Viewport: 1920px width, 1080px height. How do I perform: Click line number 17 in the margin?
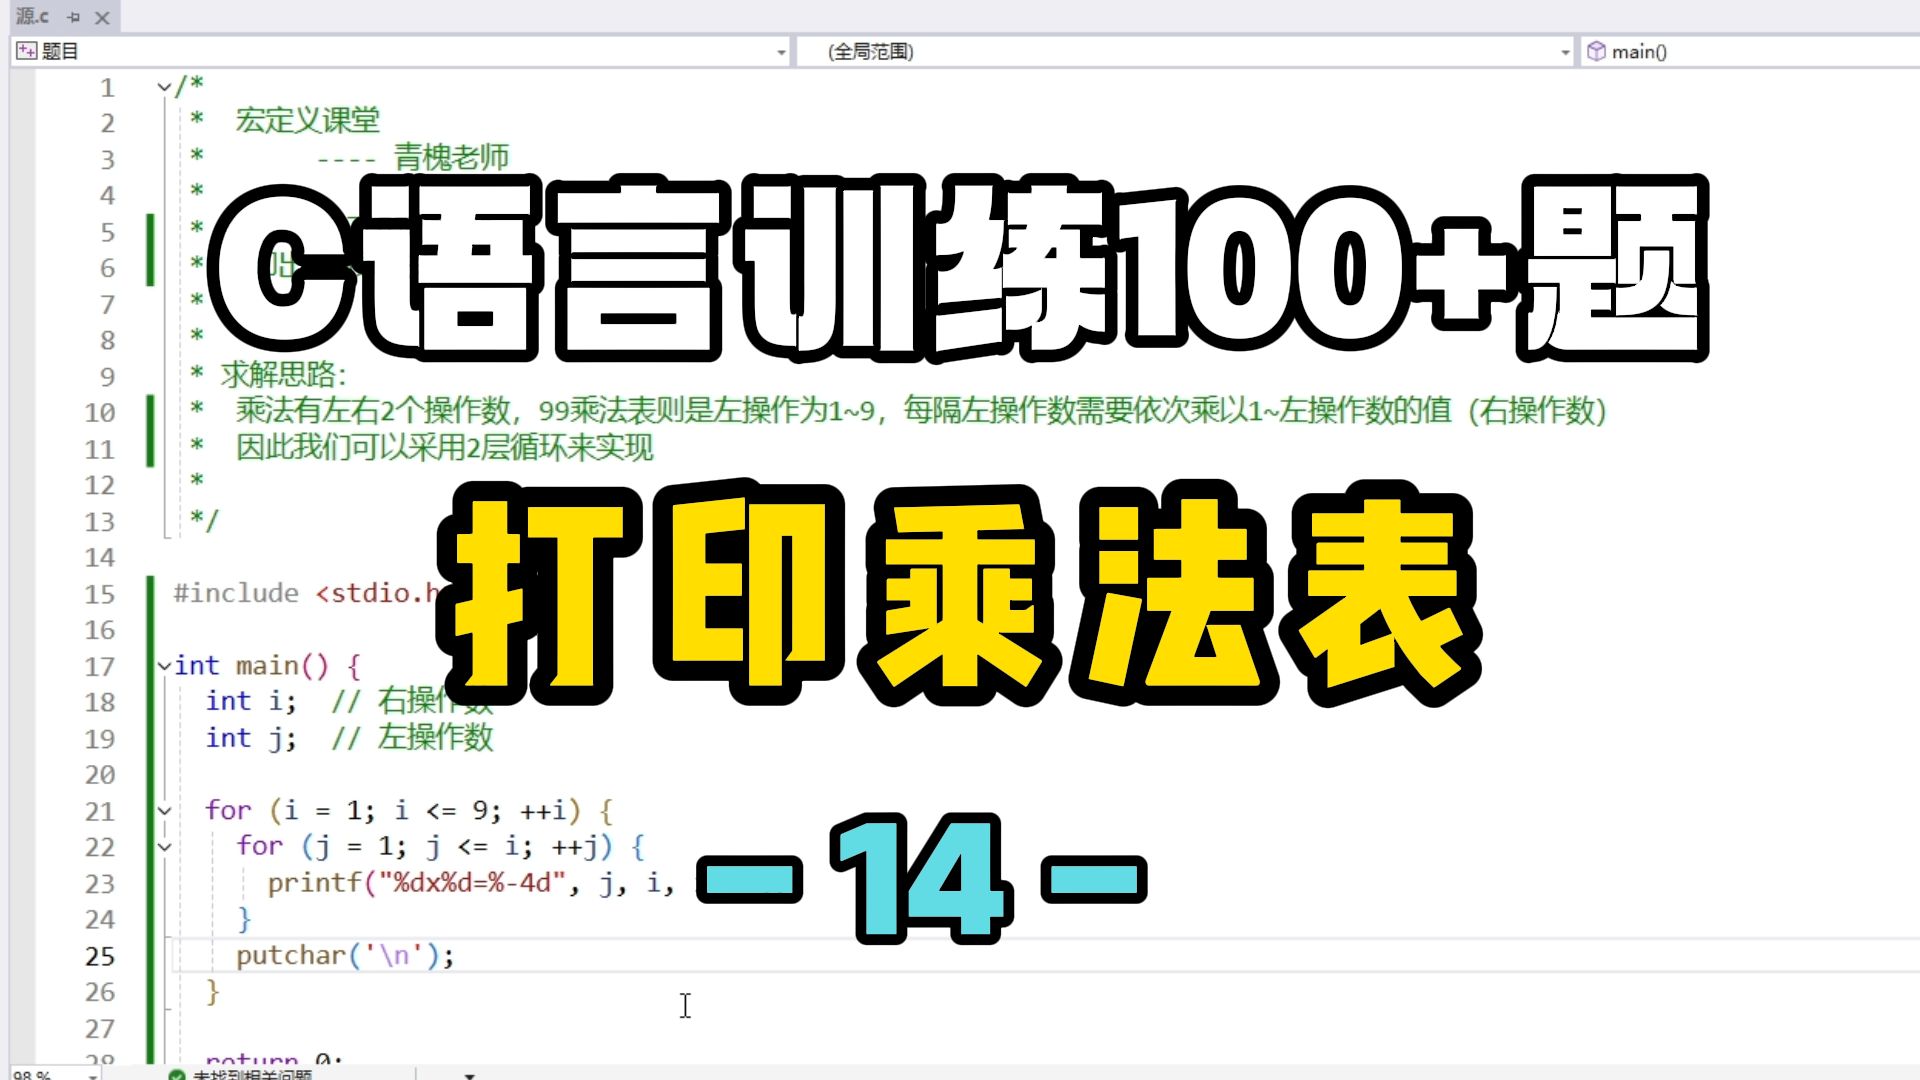click(x=99, y=666)
